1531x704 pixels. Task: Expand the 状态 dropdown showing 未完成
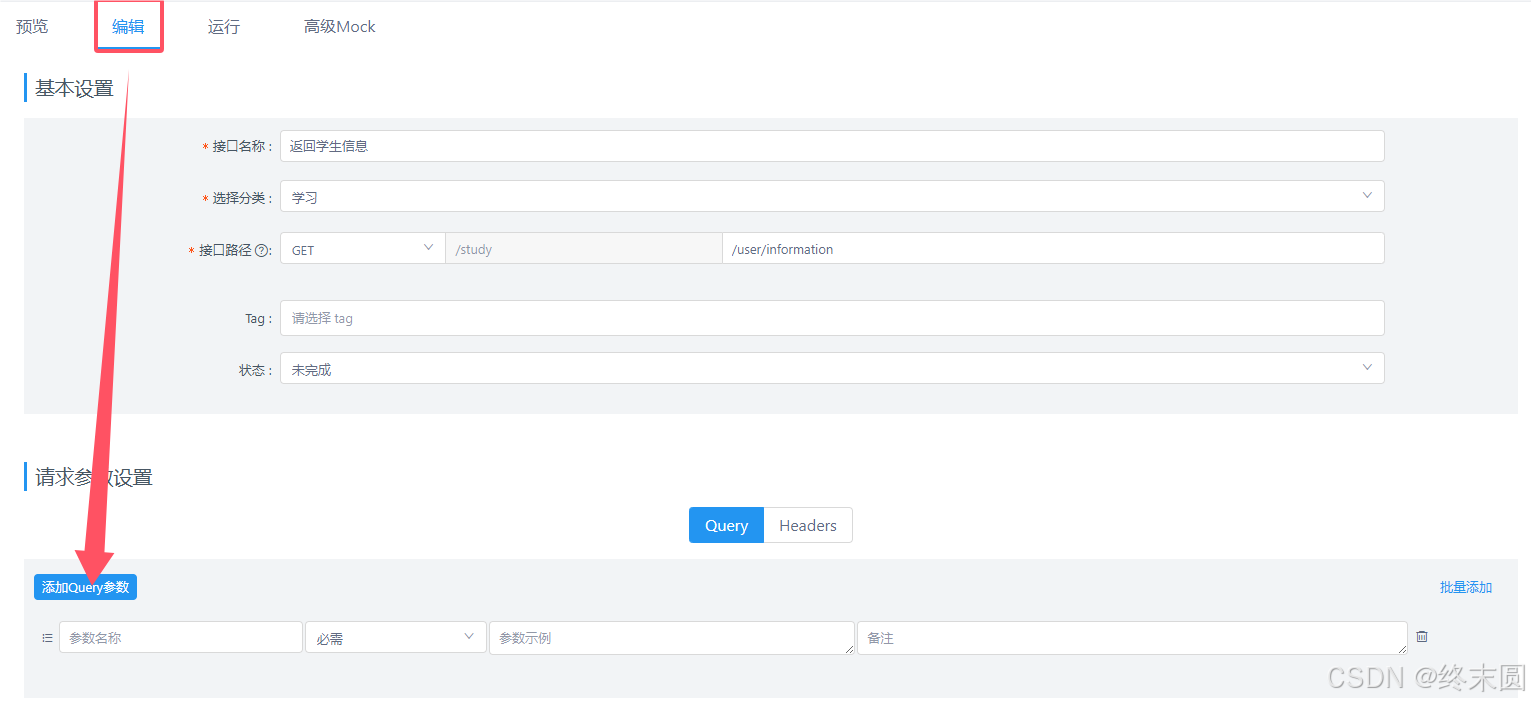832,368
